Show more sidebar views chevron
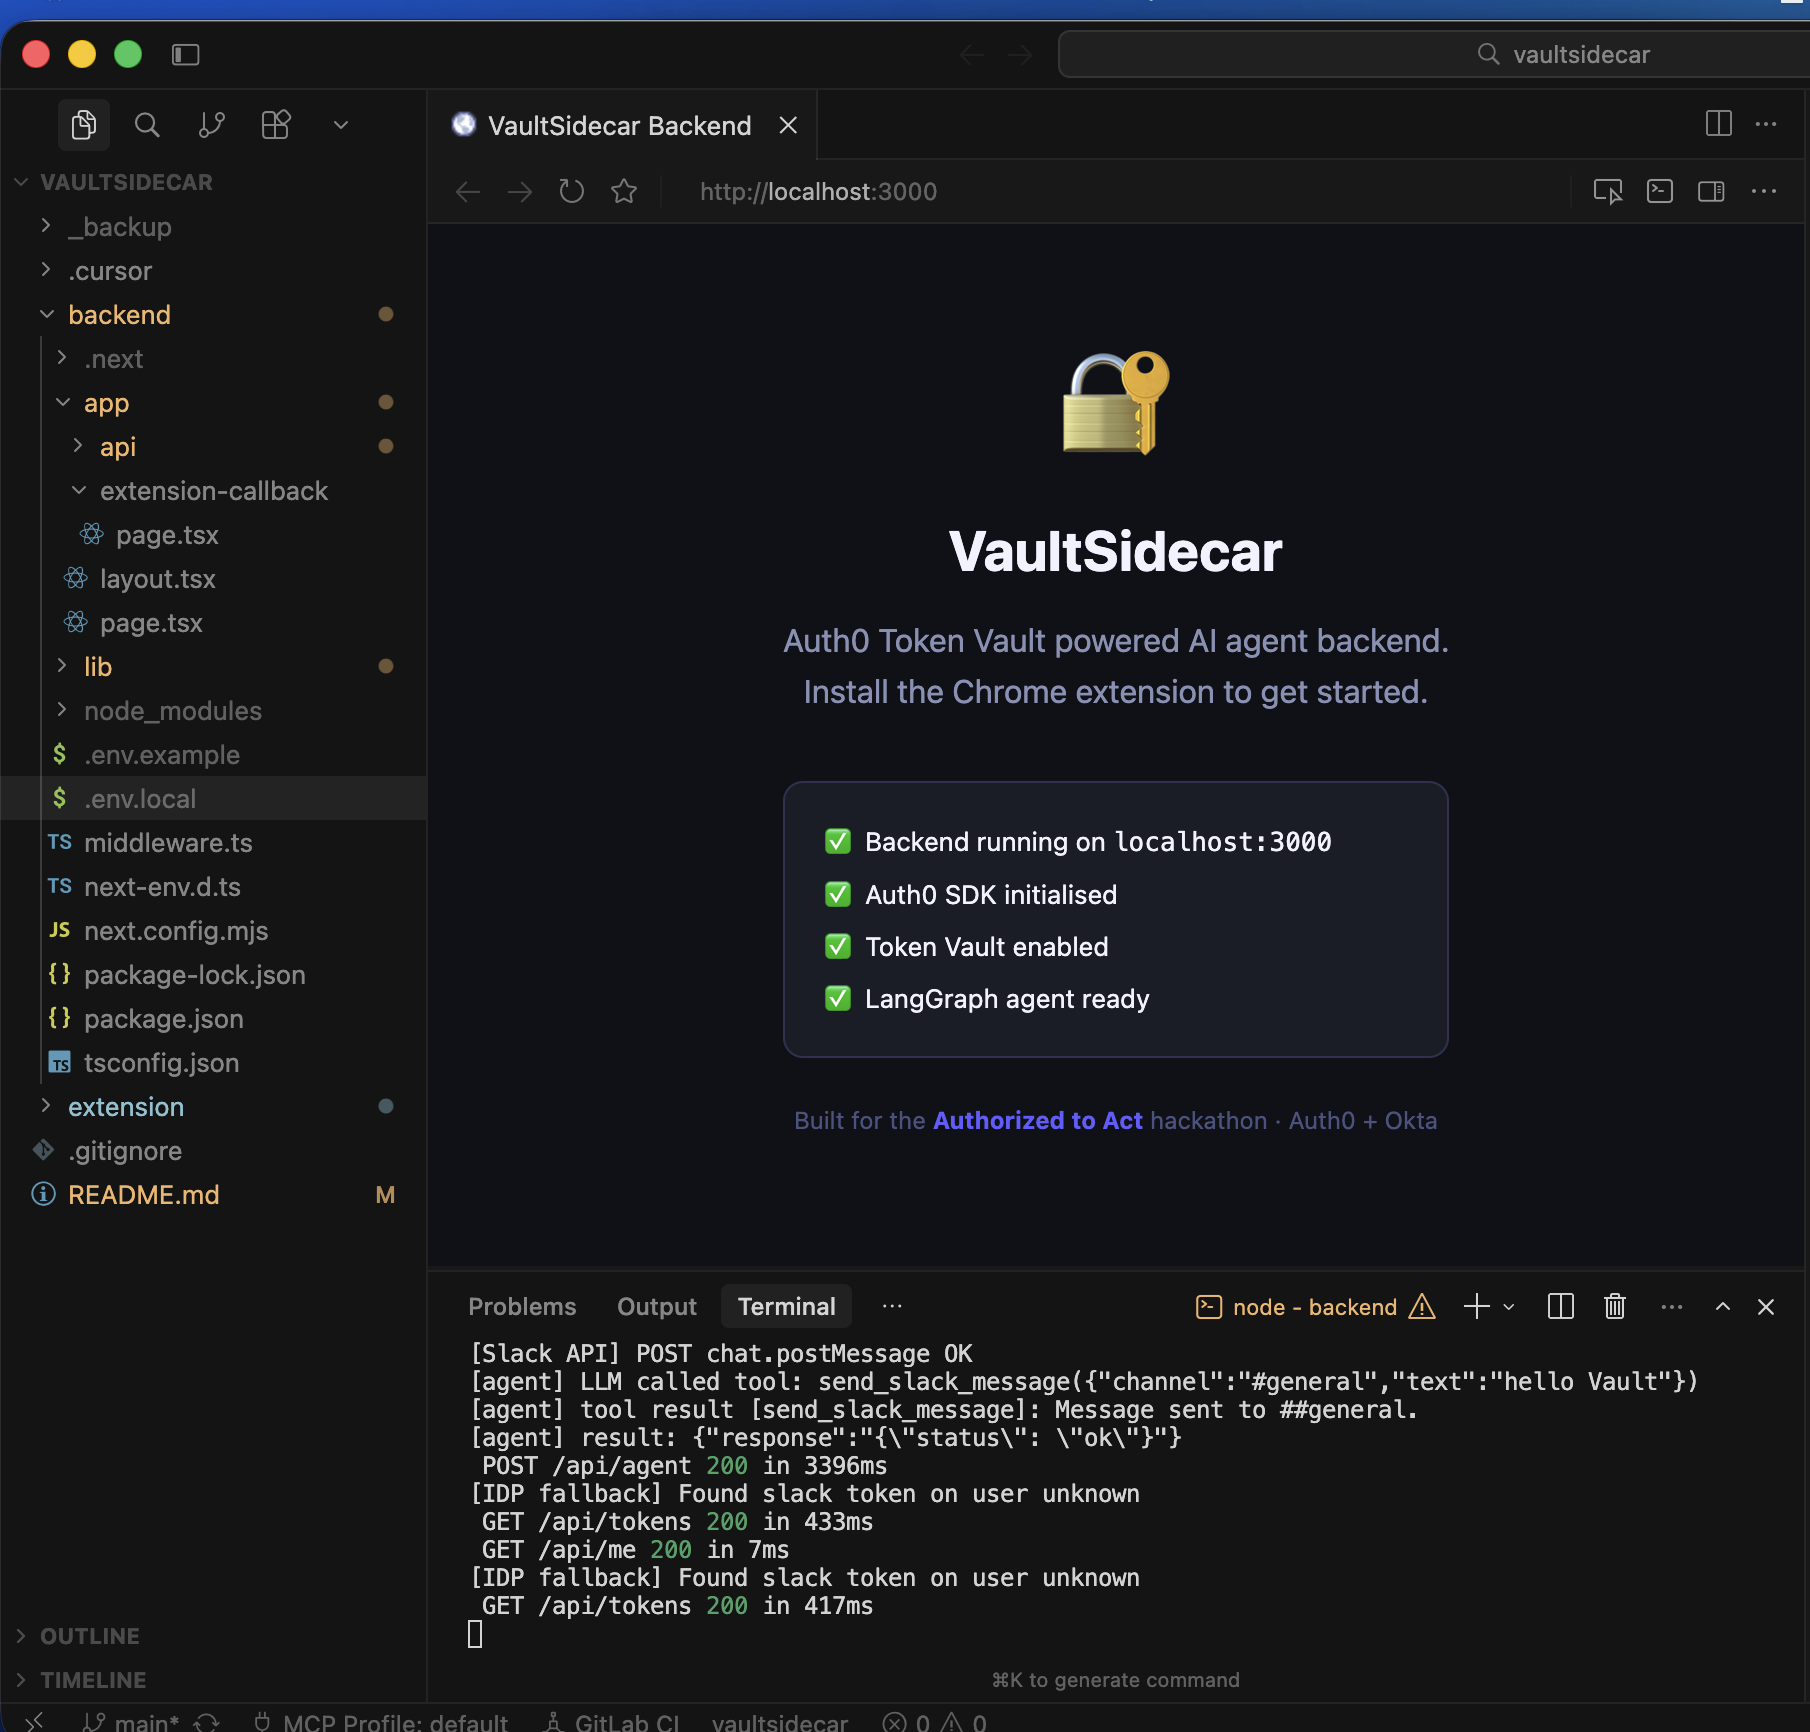 point(341,125)
